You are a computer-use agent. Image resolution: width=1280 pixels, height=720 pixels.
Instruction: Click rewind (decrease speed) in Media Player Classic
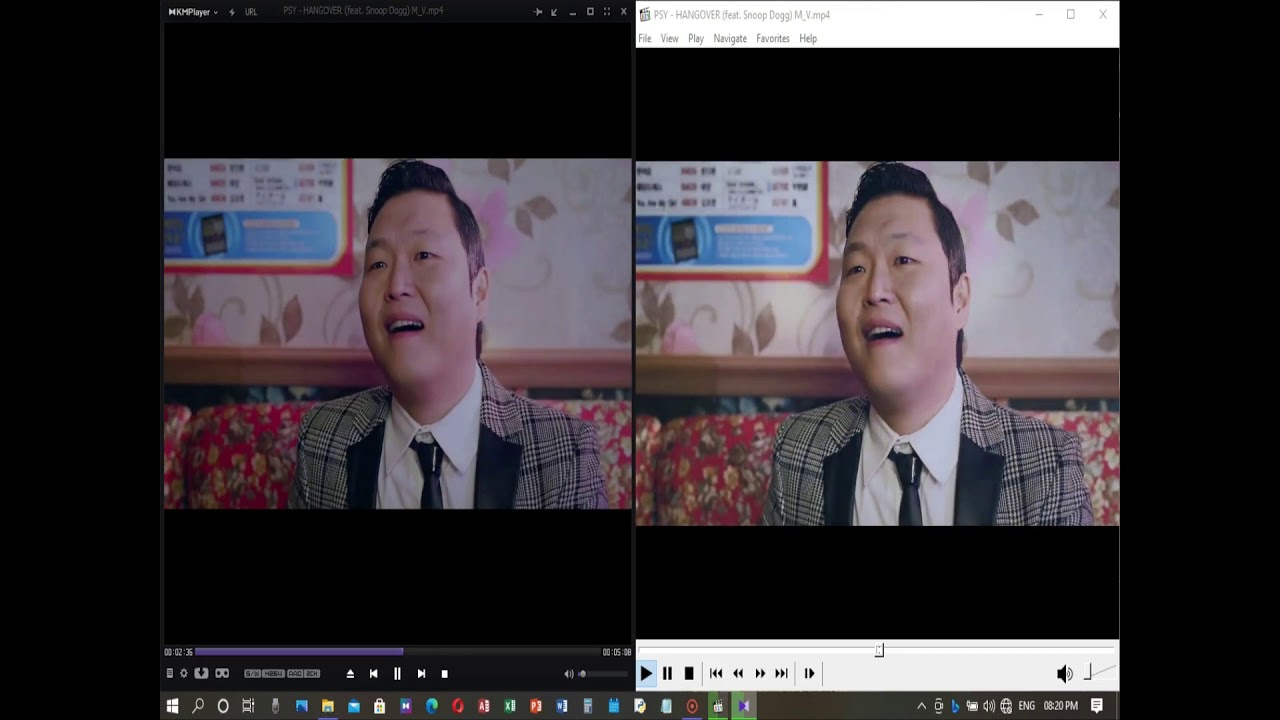[x=738, y=674]
